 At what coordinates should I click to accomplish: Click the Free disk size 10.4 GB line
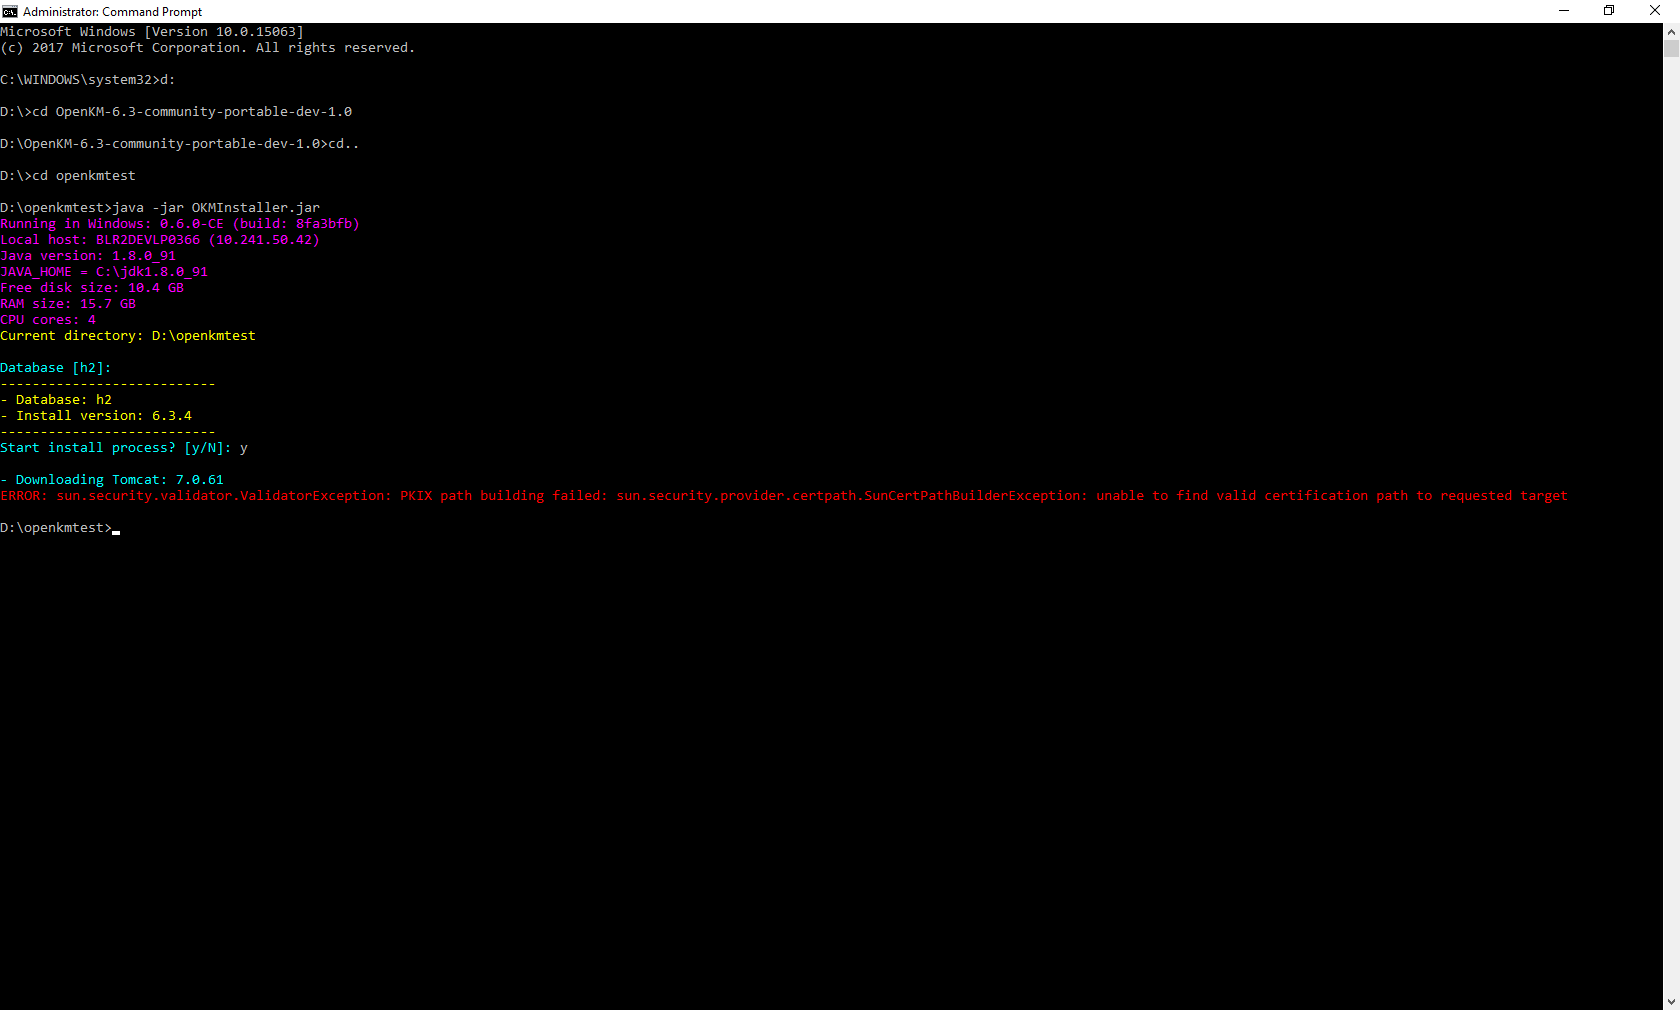pyautogui.click(x=92, y=287)
